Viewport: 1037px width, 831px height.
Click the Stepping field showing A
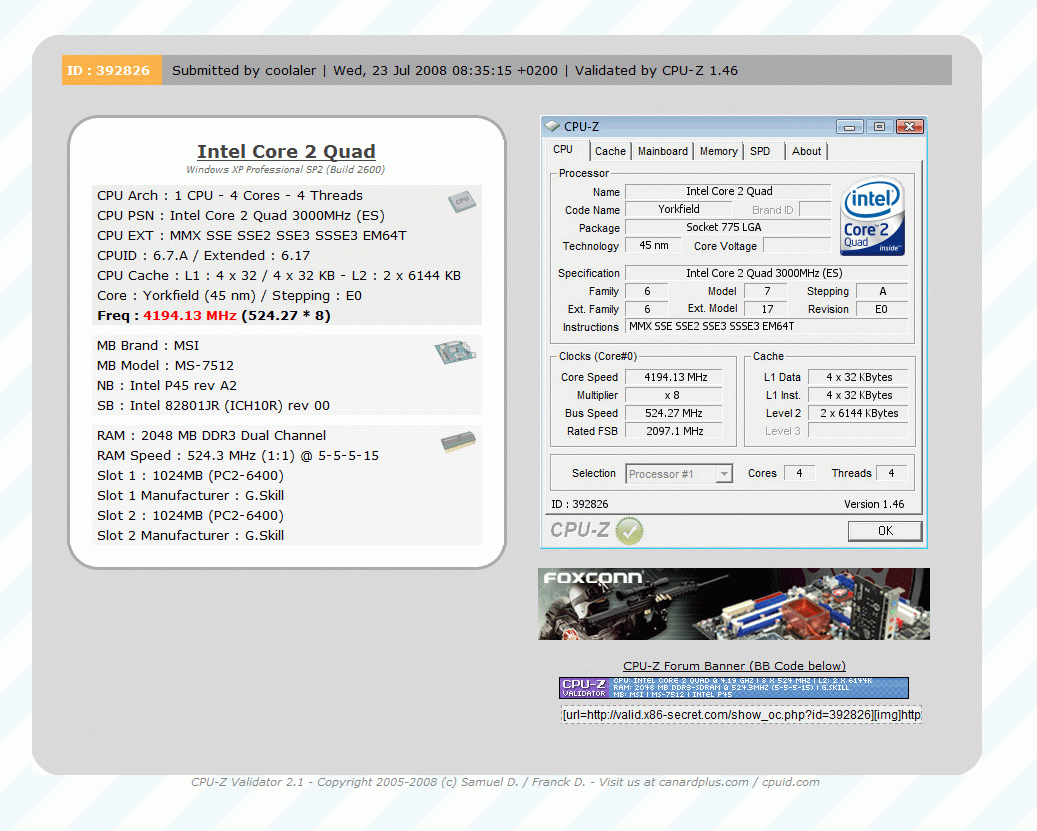882,291
